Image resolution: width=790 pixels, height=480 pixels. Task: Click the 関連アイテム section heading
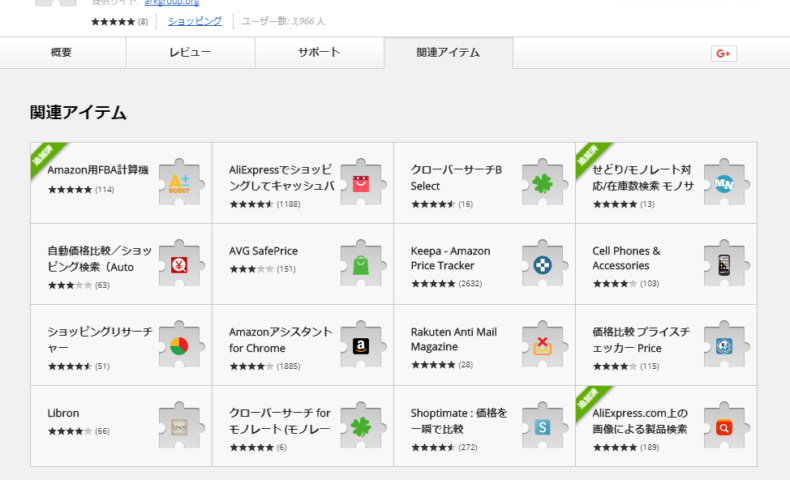click(x=78, y=112)
